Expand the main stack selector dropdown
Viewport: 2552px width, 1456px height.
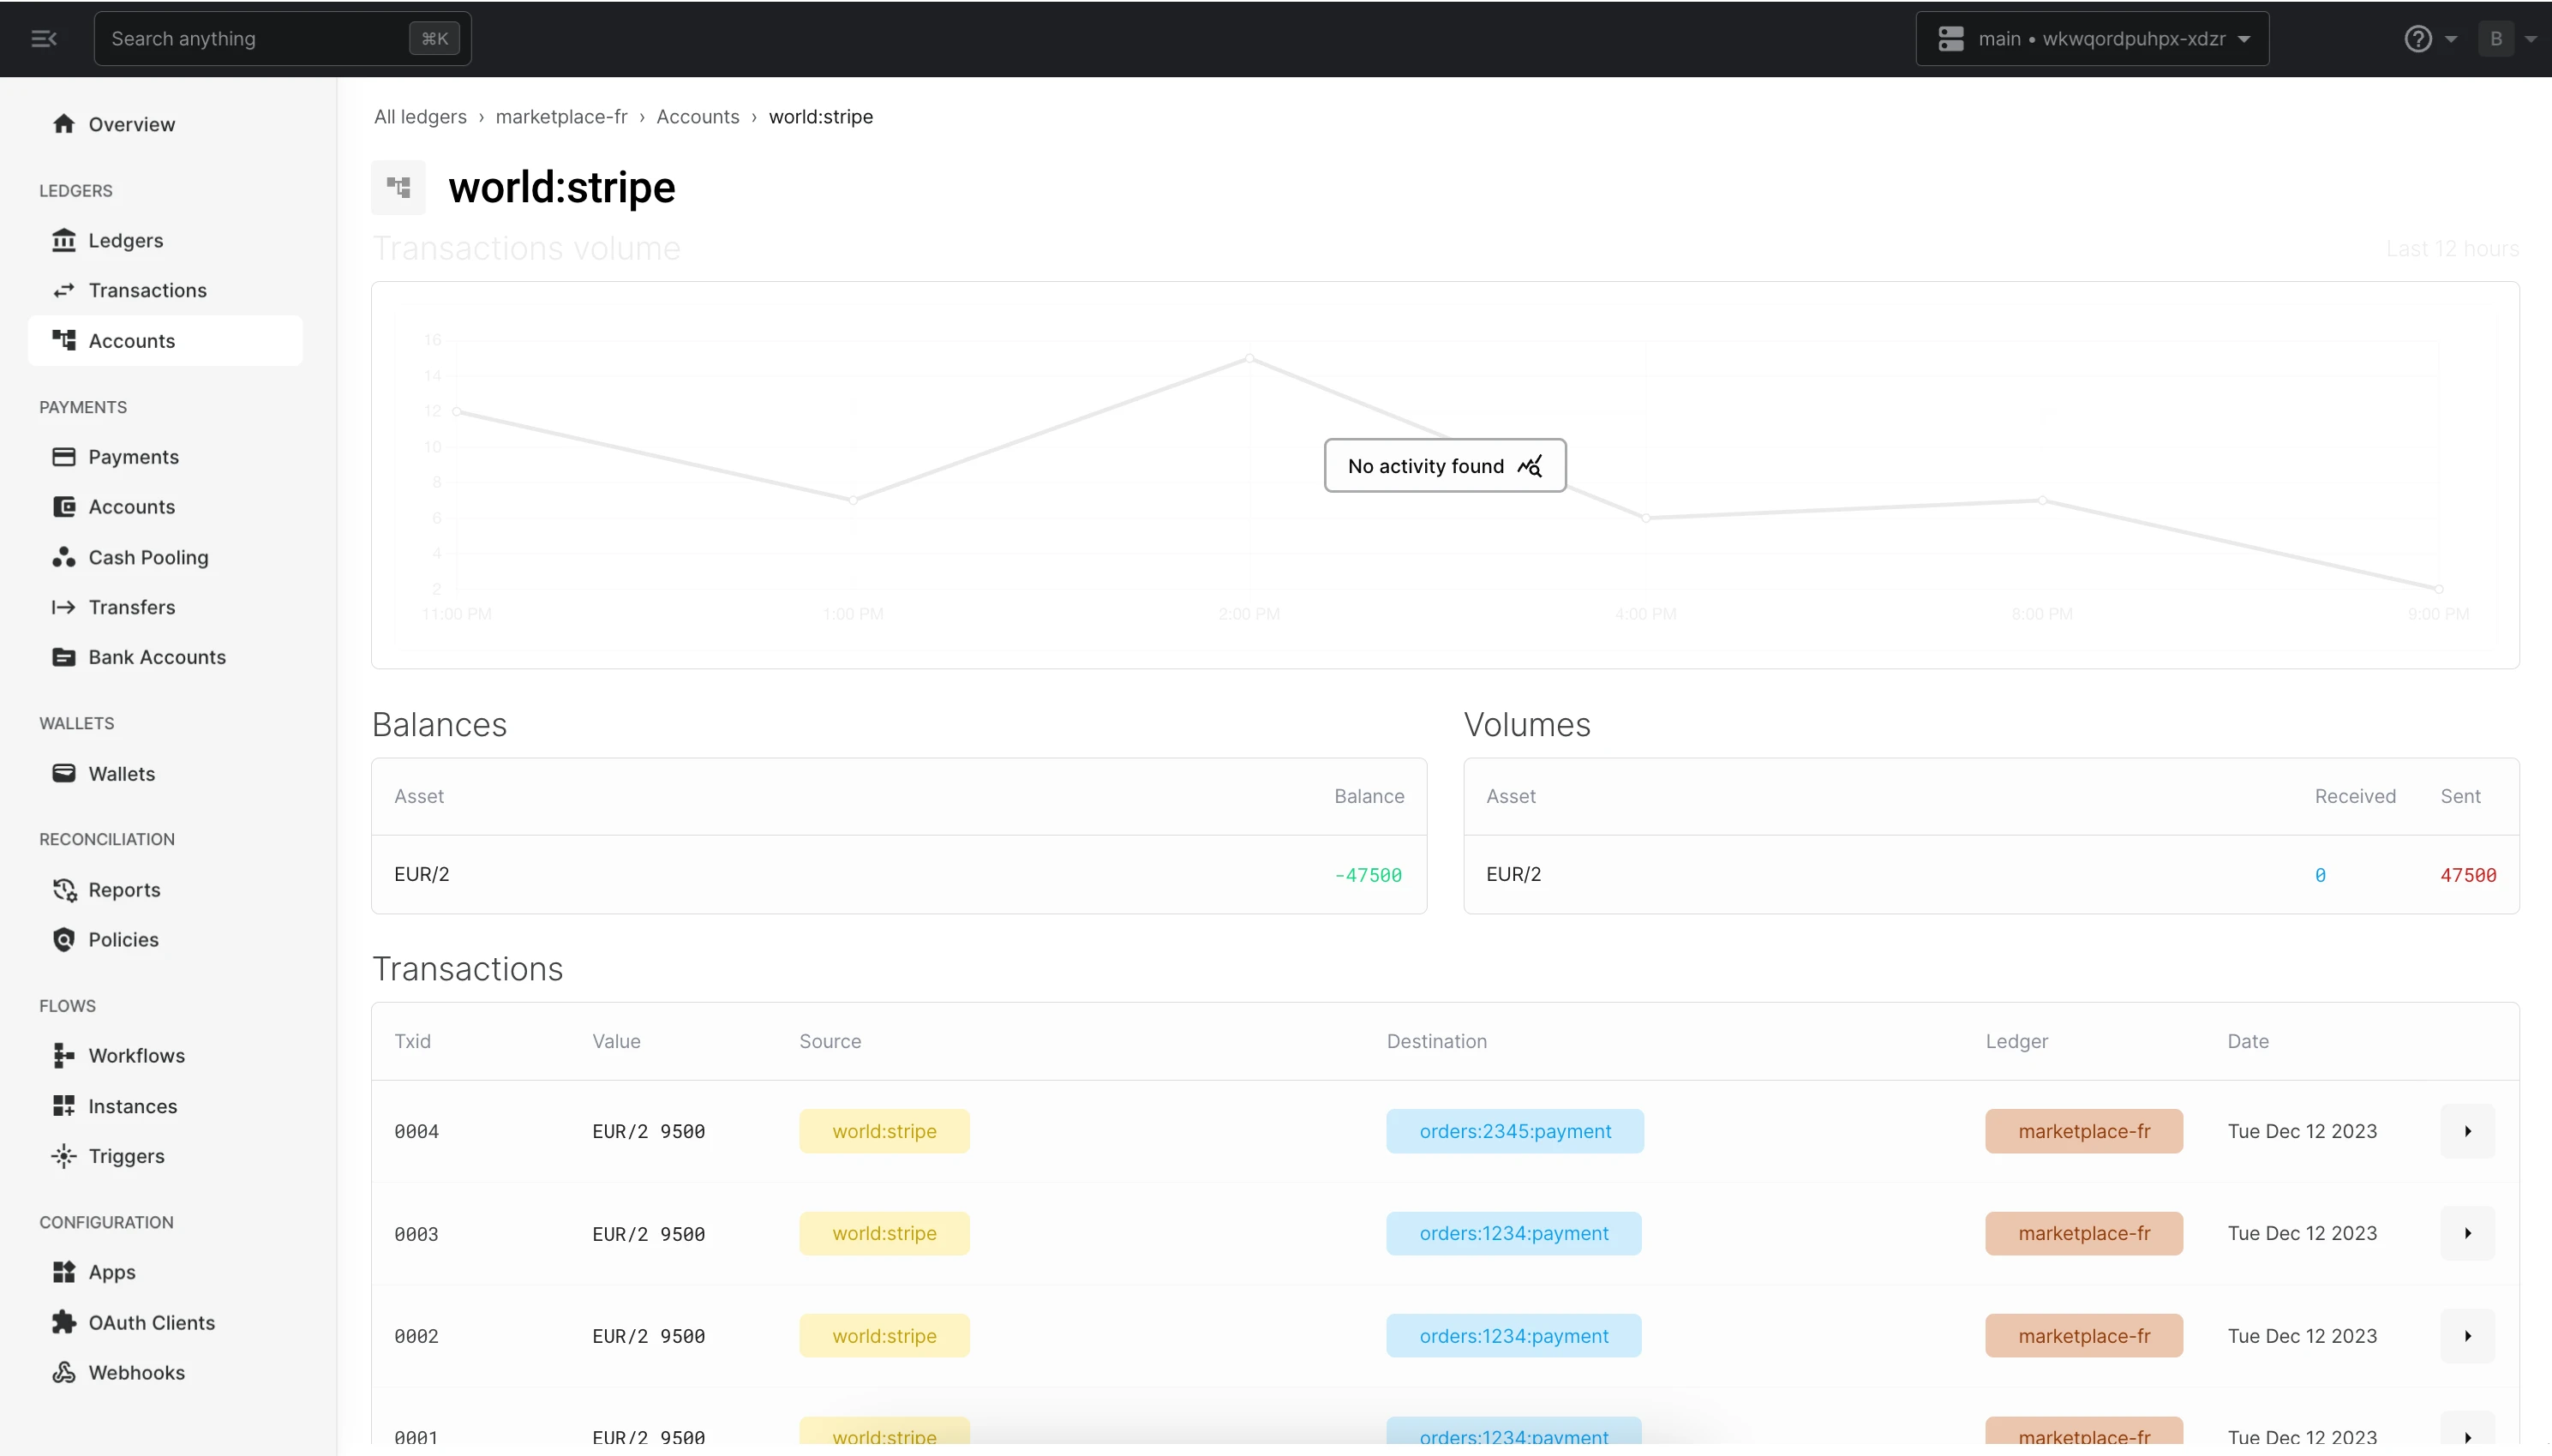[2092, 39]
